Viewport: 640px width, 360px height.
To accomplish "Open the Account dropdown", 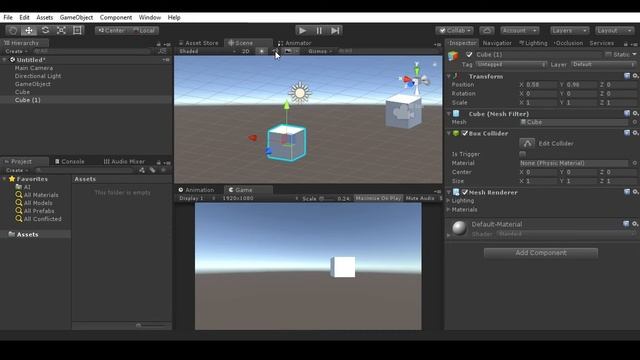I will [519, 31].
